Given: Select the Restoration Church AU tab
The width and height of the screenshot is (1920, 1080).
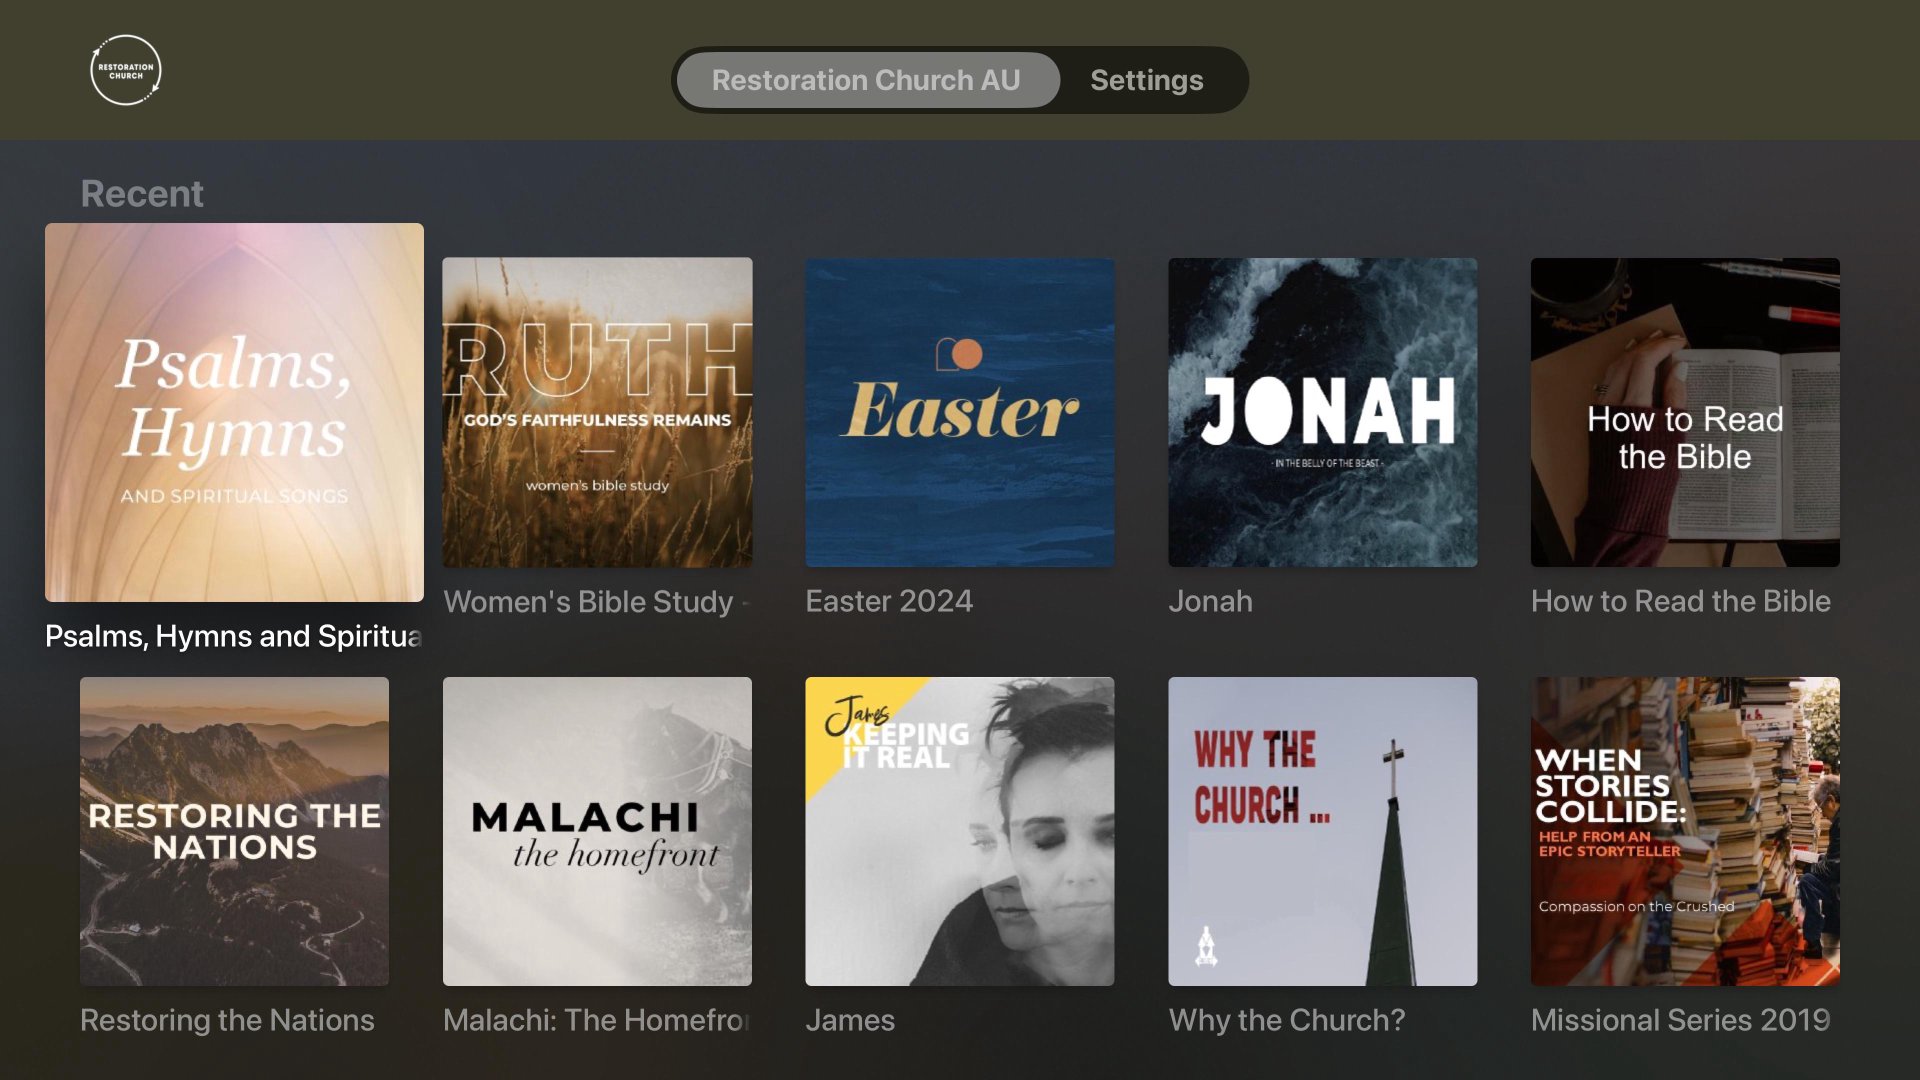Looking at the screenshot, I should tap(866, 80).
